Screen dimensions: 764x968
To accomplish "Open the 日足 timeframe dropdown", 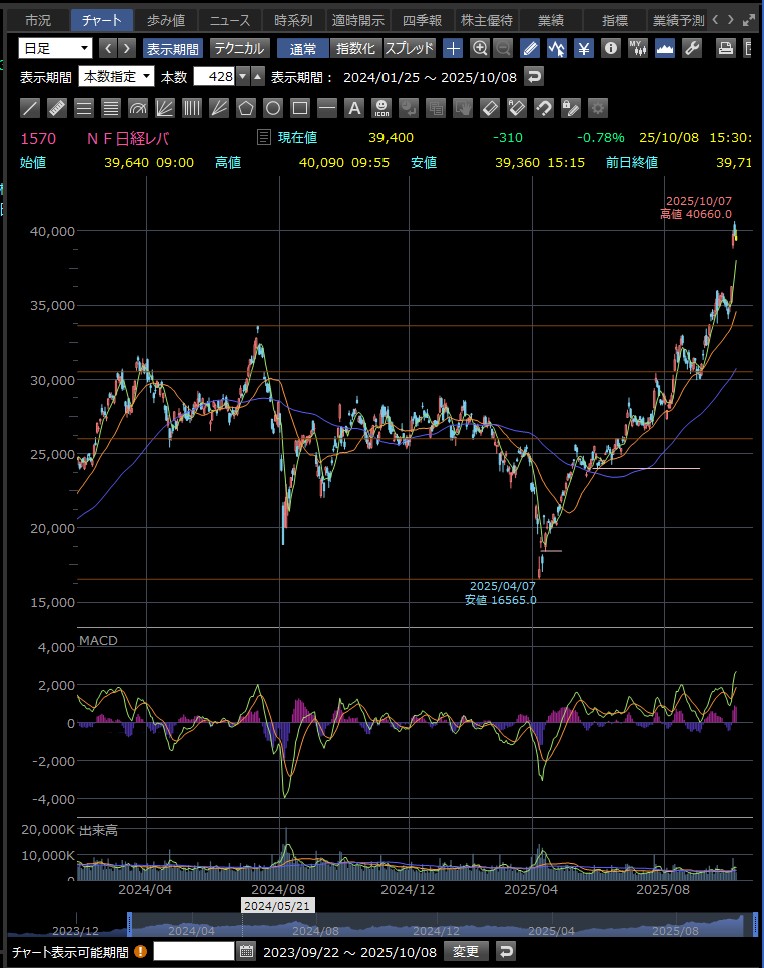I will click(56, 48).
